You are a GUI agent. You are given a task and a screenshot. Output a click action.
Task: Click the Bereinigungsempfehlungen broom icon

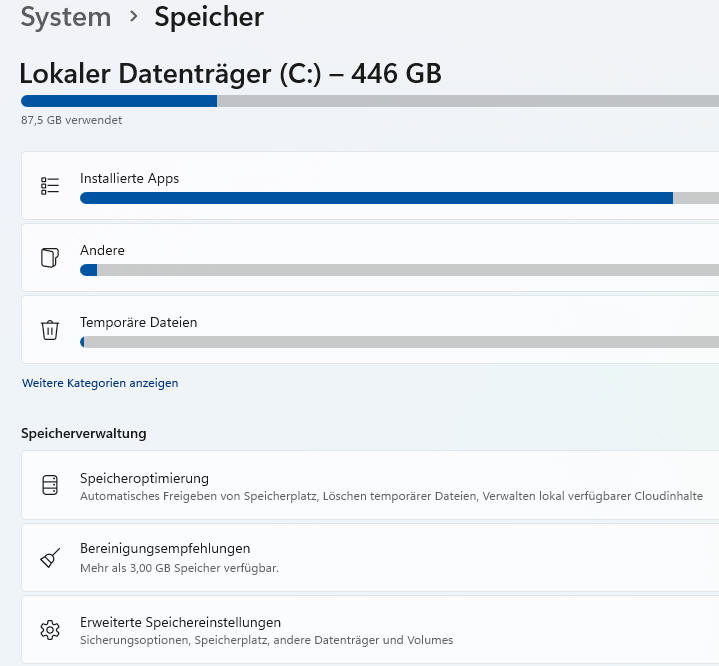(x=50, y=558)
